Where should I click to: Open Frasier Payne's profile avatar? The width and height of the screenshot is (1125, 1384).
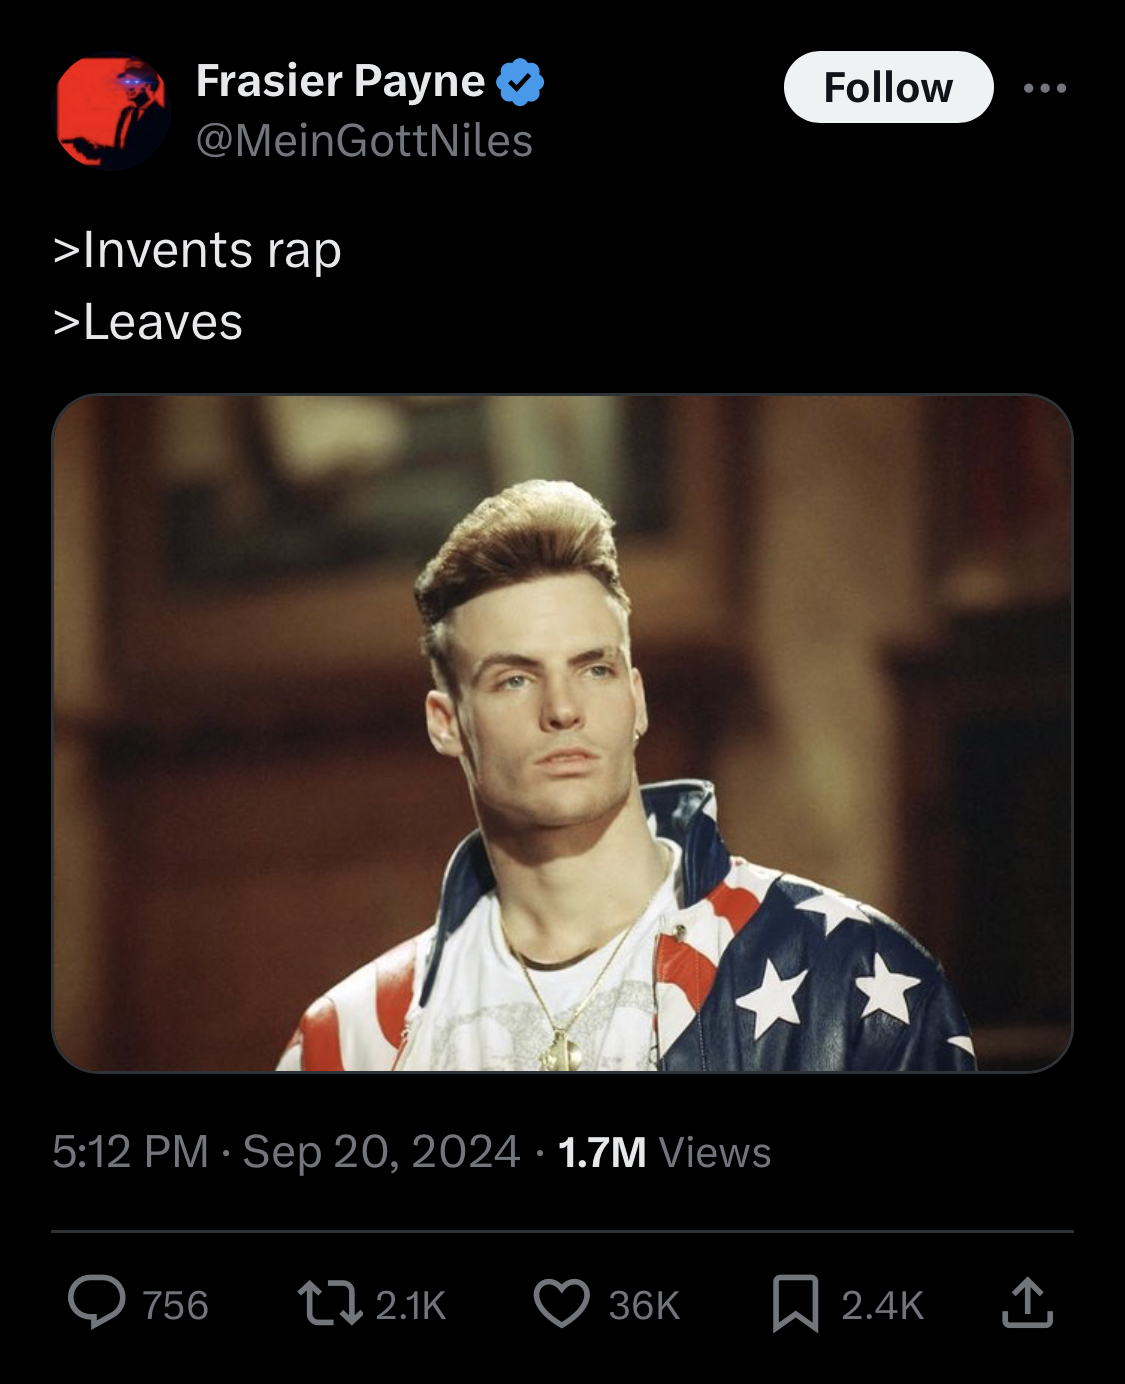112,111
